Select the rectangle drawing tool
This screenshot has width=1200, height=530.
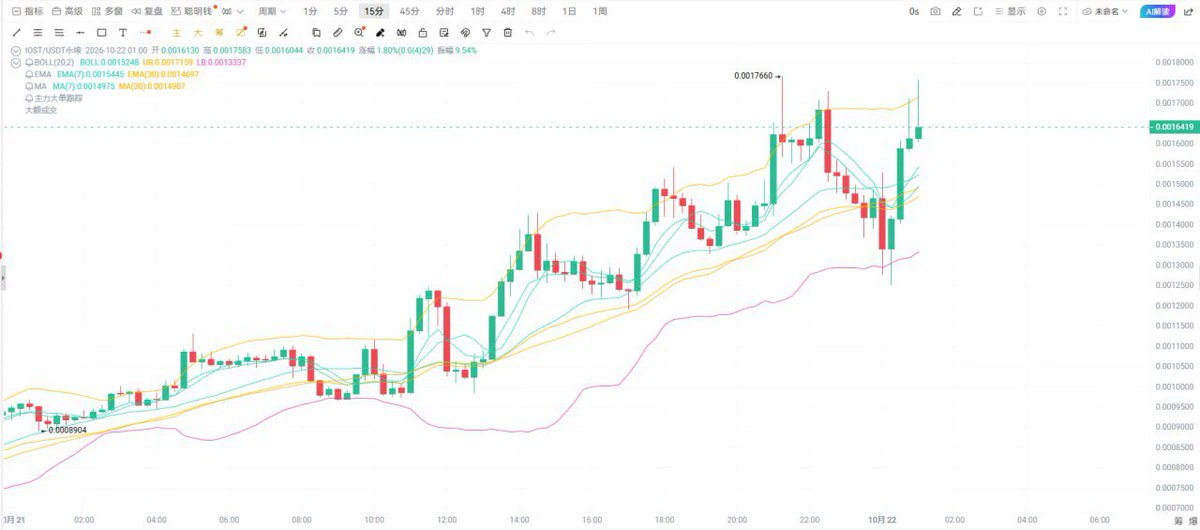pos(101,33)
